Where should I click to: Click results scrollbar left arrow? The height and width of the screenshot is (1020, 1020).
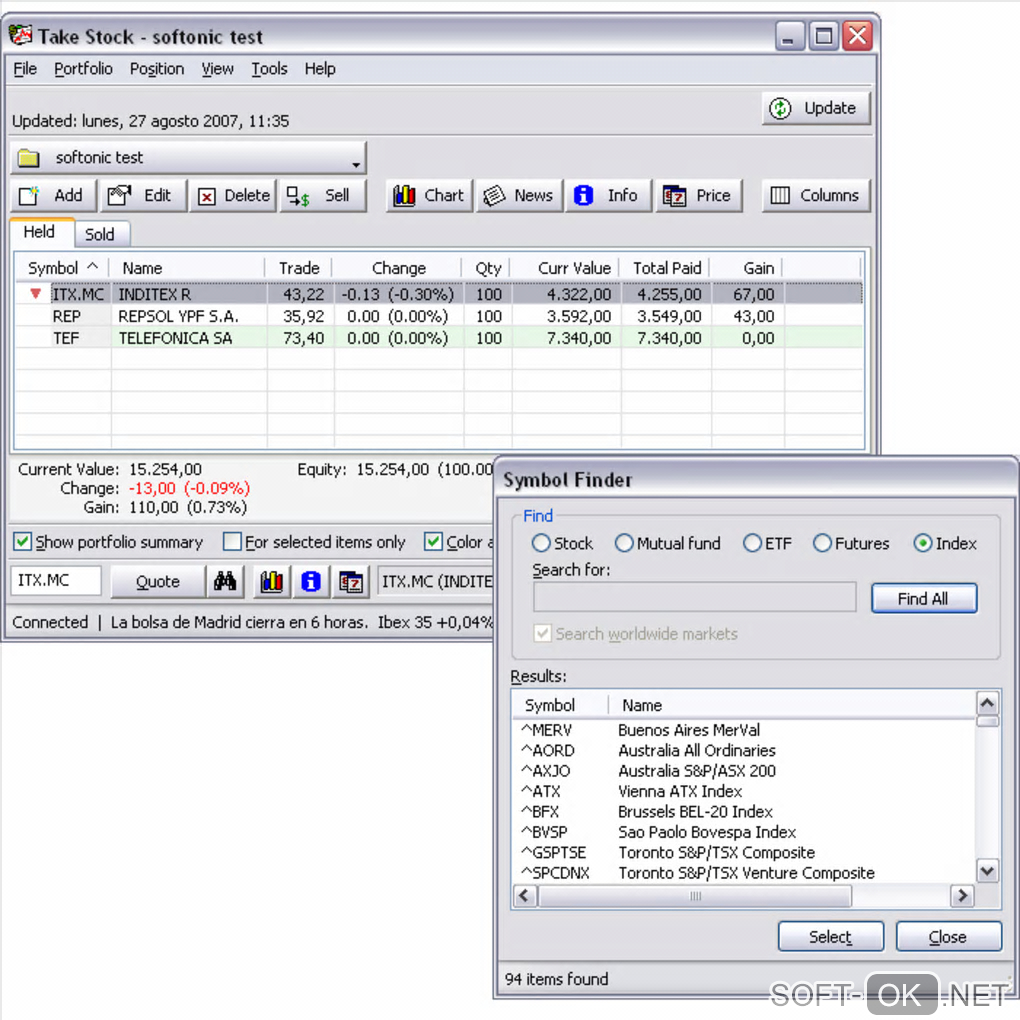(525, 896)
